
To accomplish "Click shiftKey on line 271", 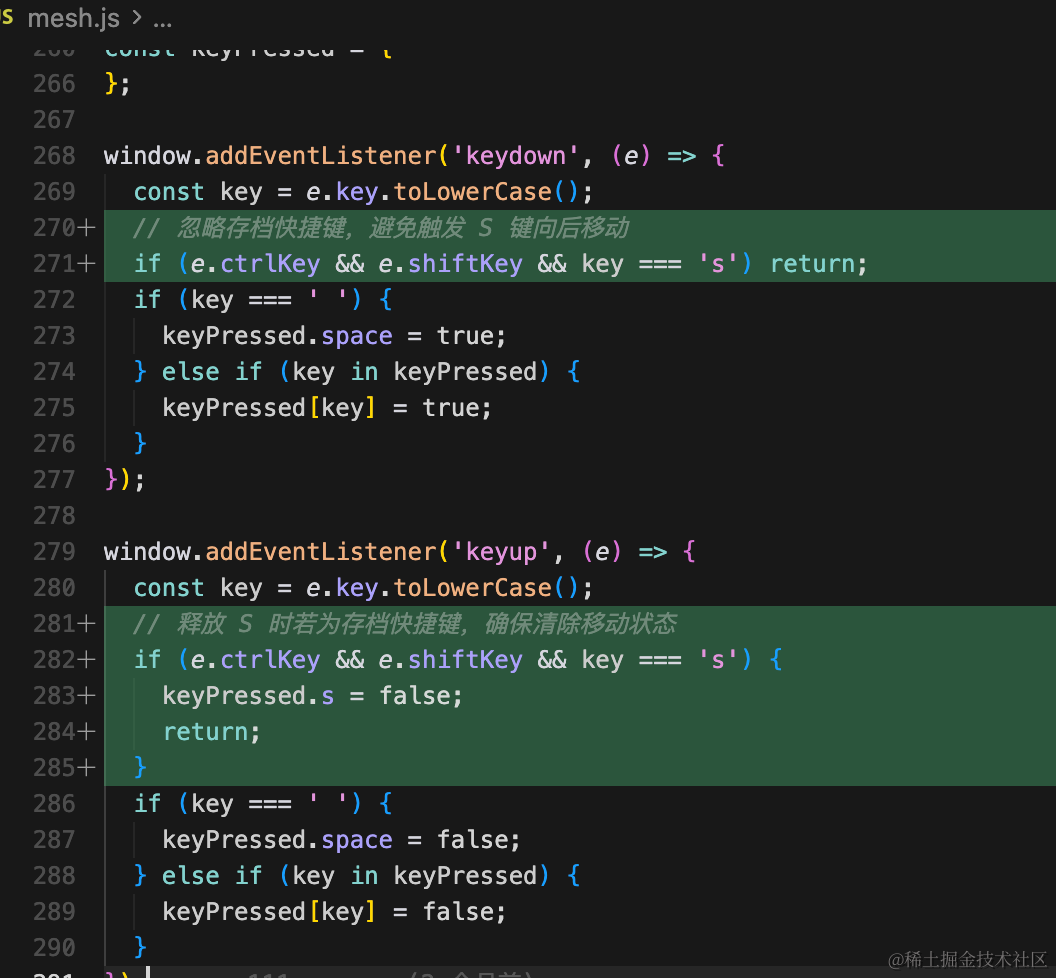I will coord(465,264).
